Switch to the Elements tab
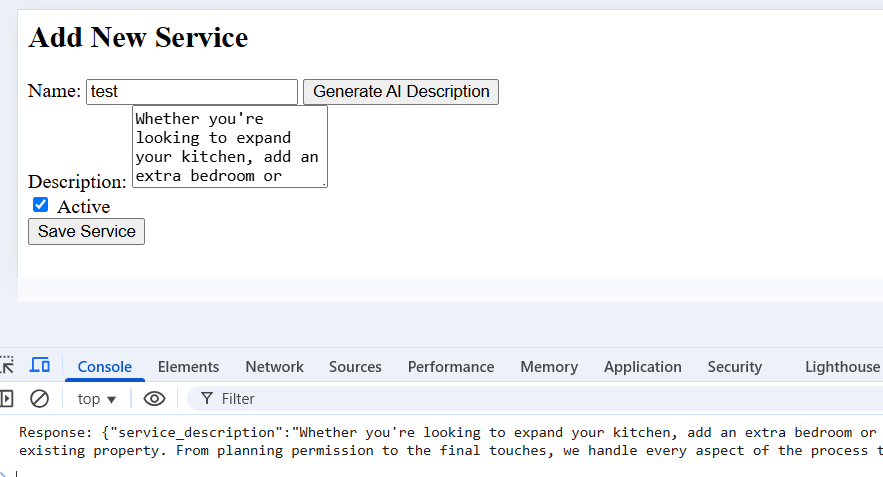The width and height of the screenshot is (883, 477). 188,367
